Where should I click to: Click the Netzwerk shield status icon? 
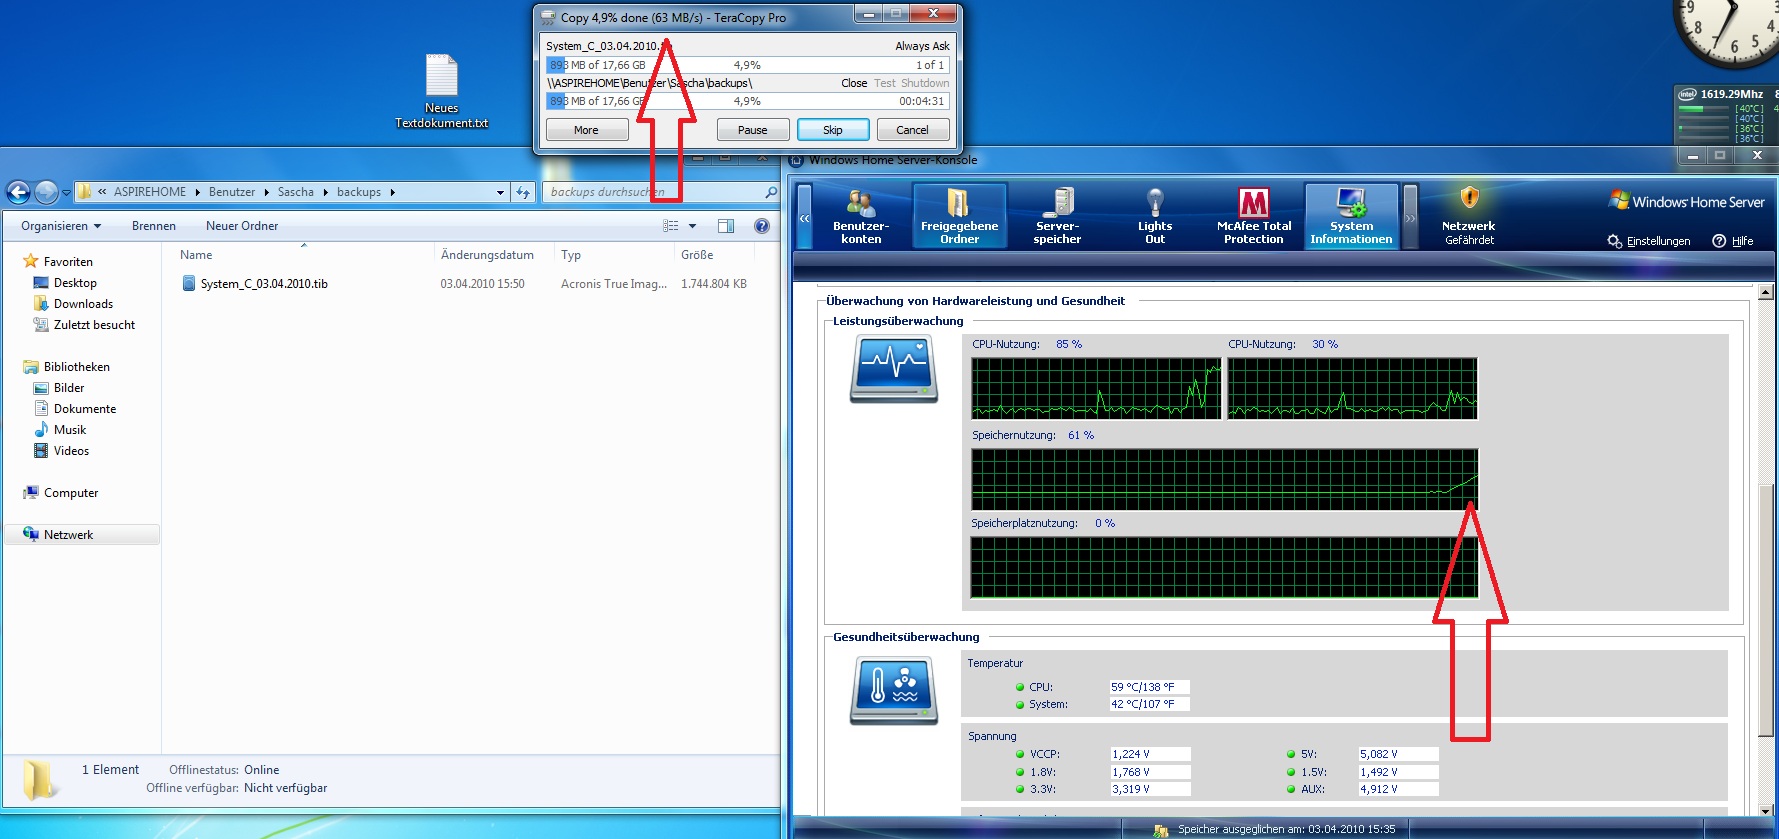tap(1468, 198)
